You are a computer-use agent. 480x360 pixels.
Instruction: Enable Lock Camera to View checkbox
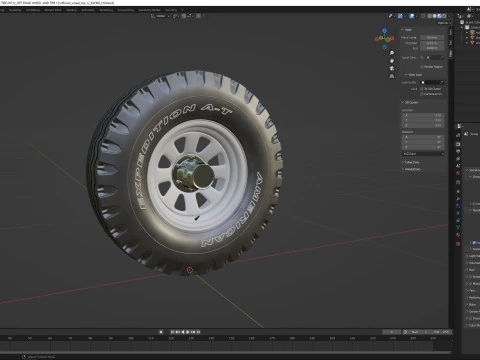[422, 94]
